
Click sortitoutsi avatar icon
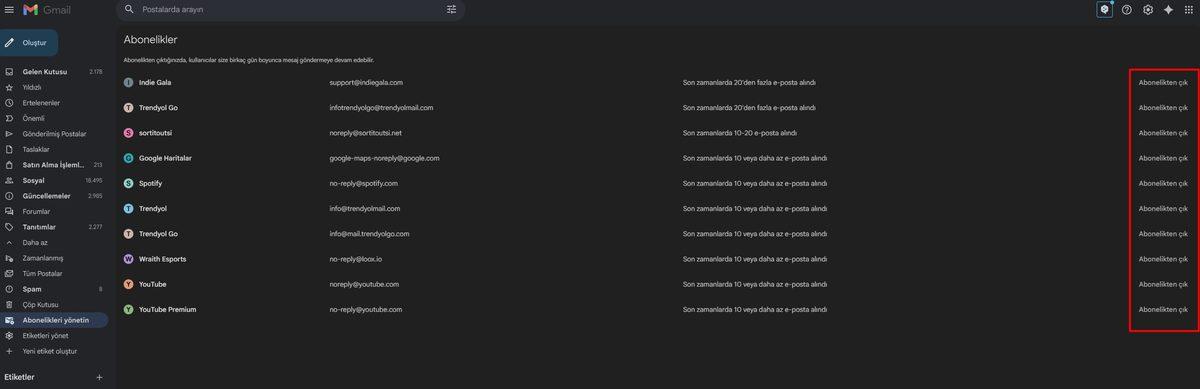click(128, 133)
